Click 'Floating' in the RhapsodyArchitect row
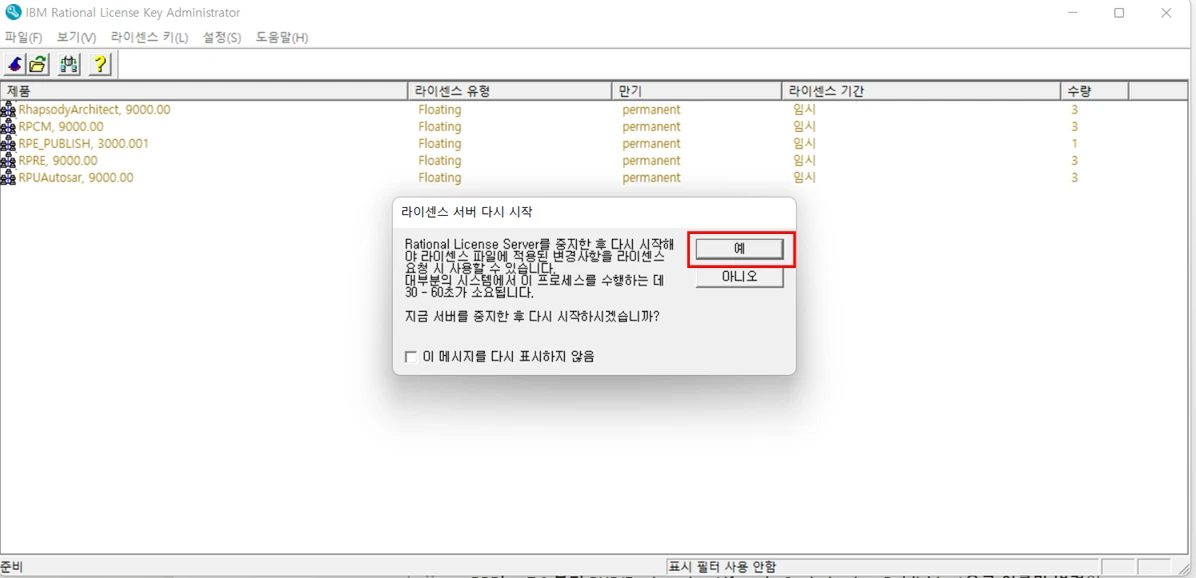Image resolution: width=1196 pixels, height=578 pixels. [439, 110]
